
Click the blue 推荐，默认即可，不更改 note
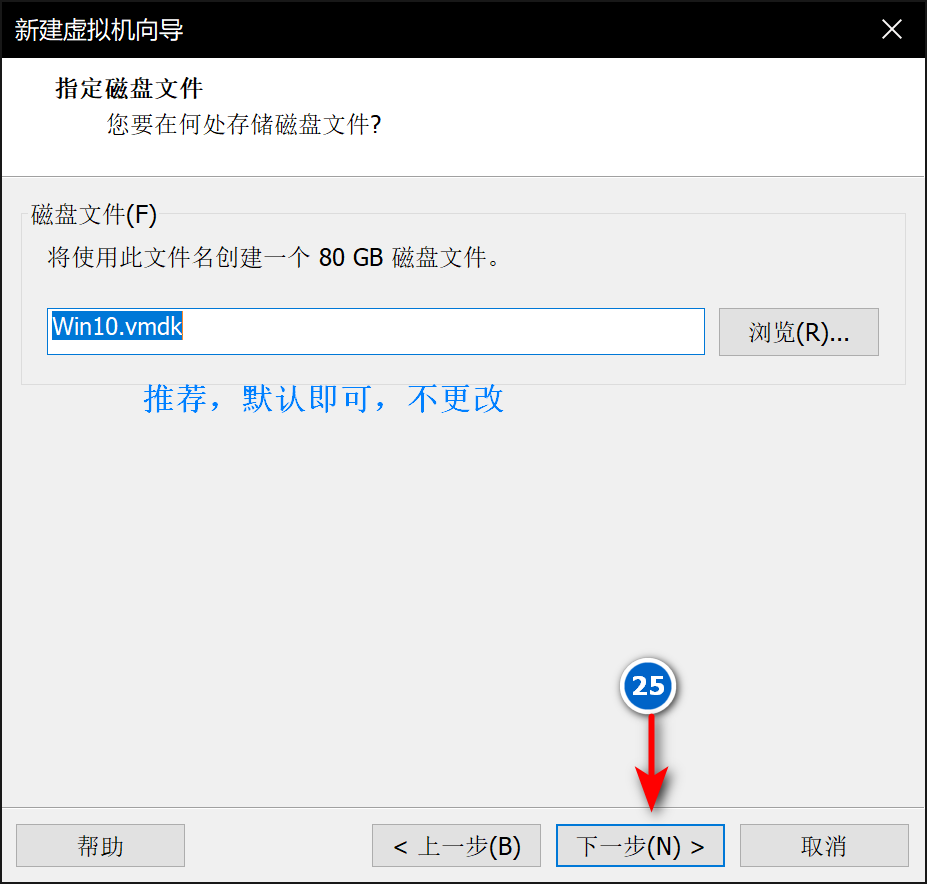tap(324, 399)
